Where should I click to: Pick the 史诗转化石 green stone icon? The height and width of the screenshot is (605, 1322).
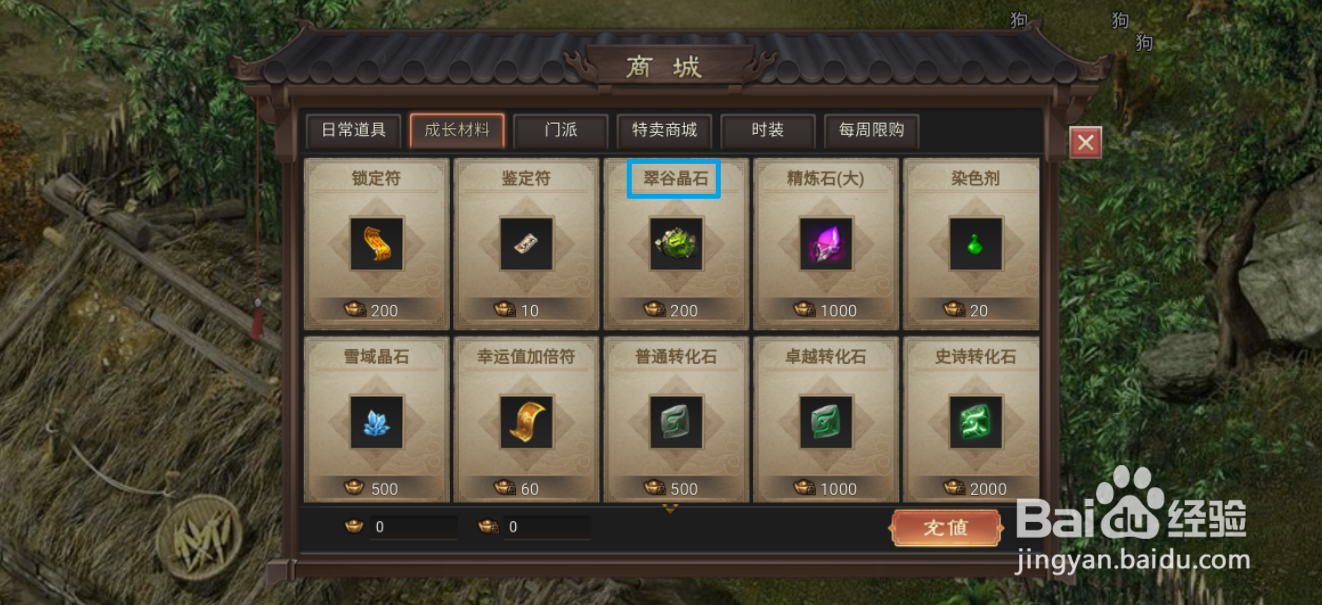pos(976,422)
